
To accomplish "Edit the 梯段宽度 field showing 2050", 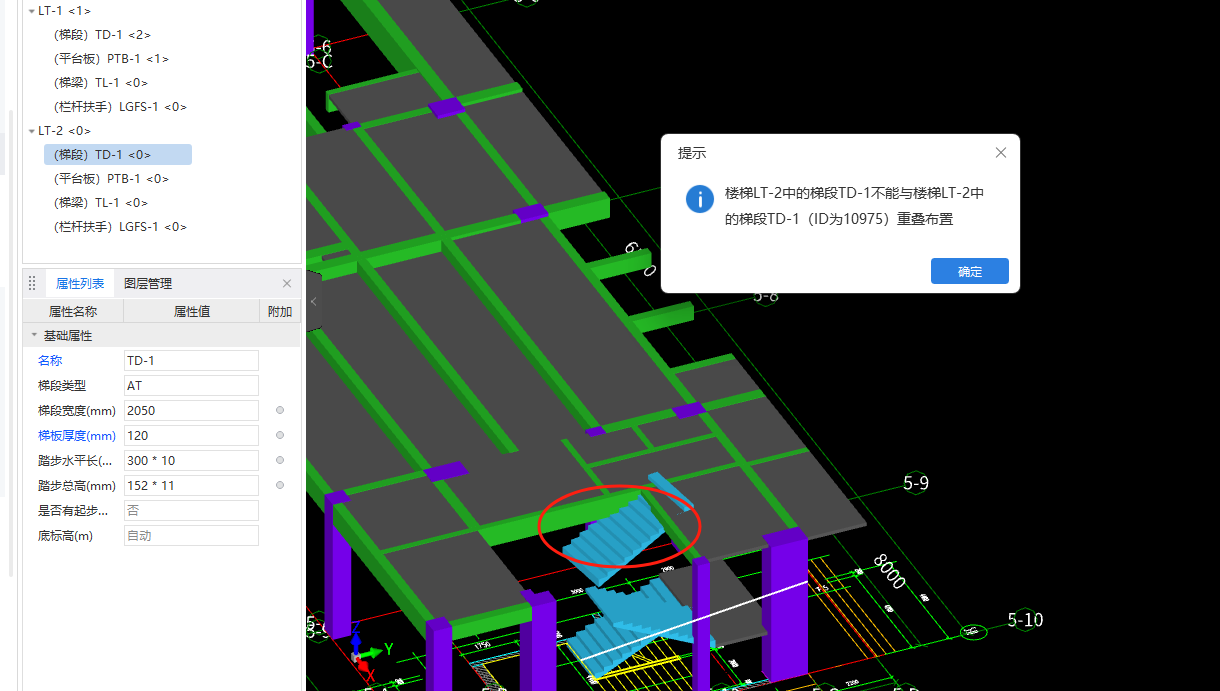I will click(x=191, y=410).
